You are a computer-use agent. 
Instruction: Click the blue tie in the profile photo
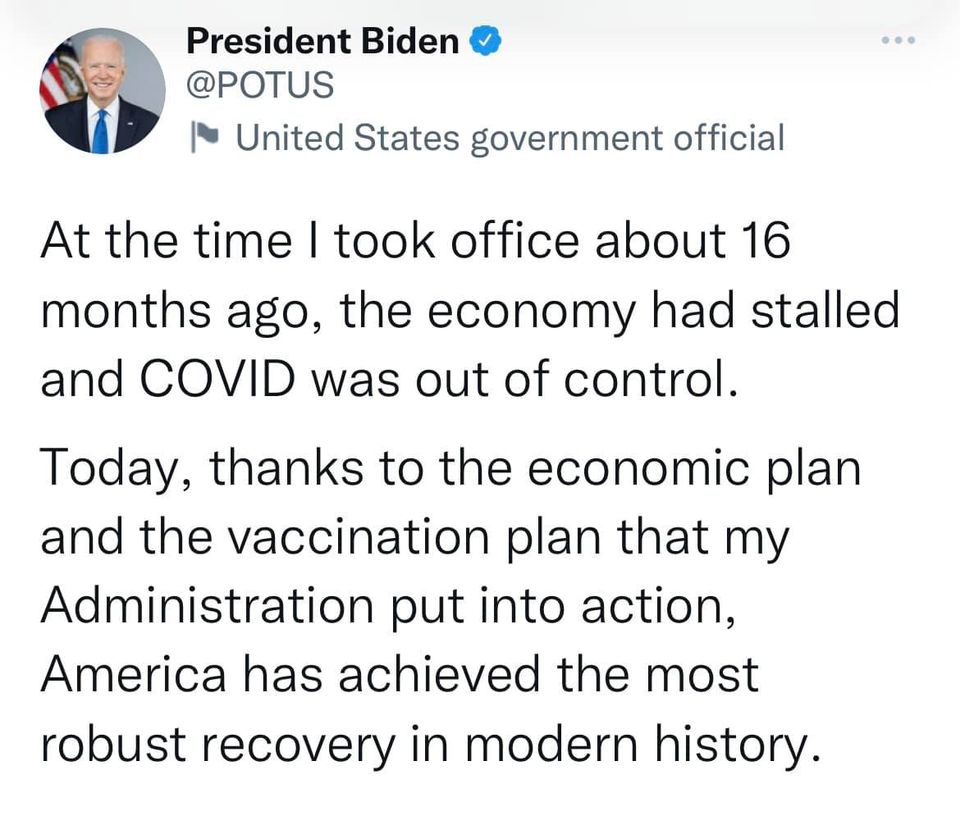(100, 132)
